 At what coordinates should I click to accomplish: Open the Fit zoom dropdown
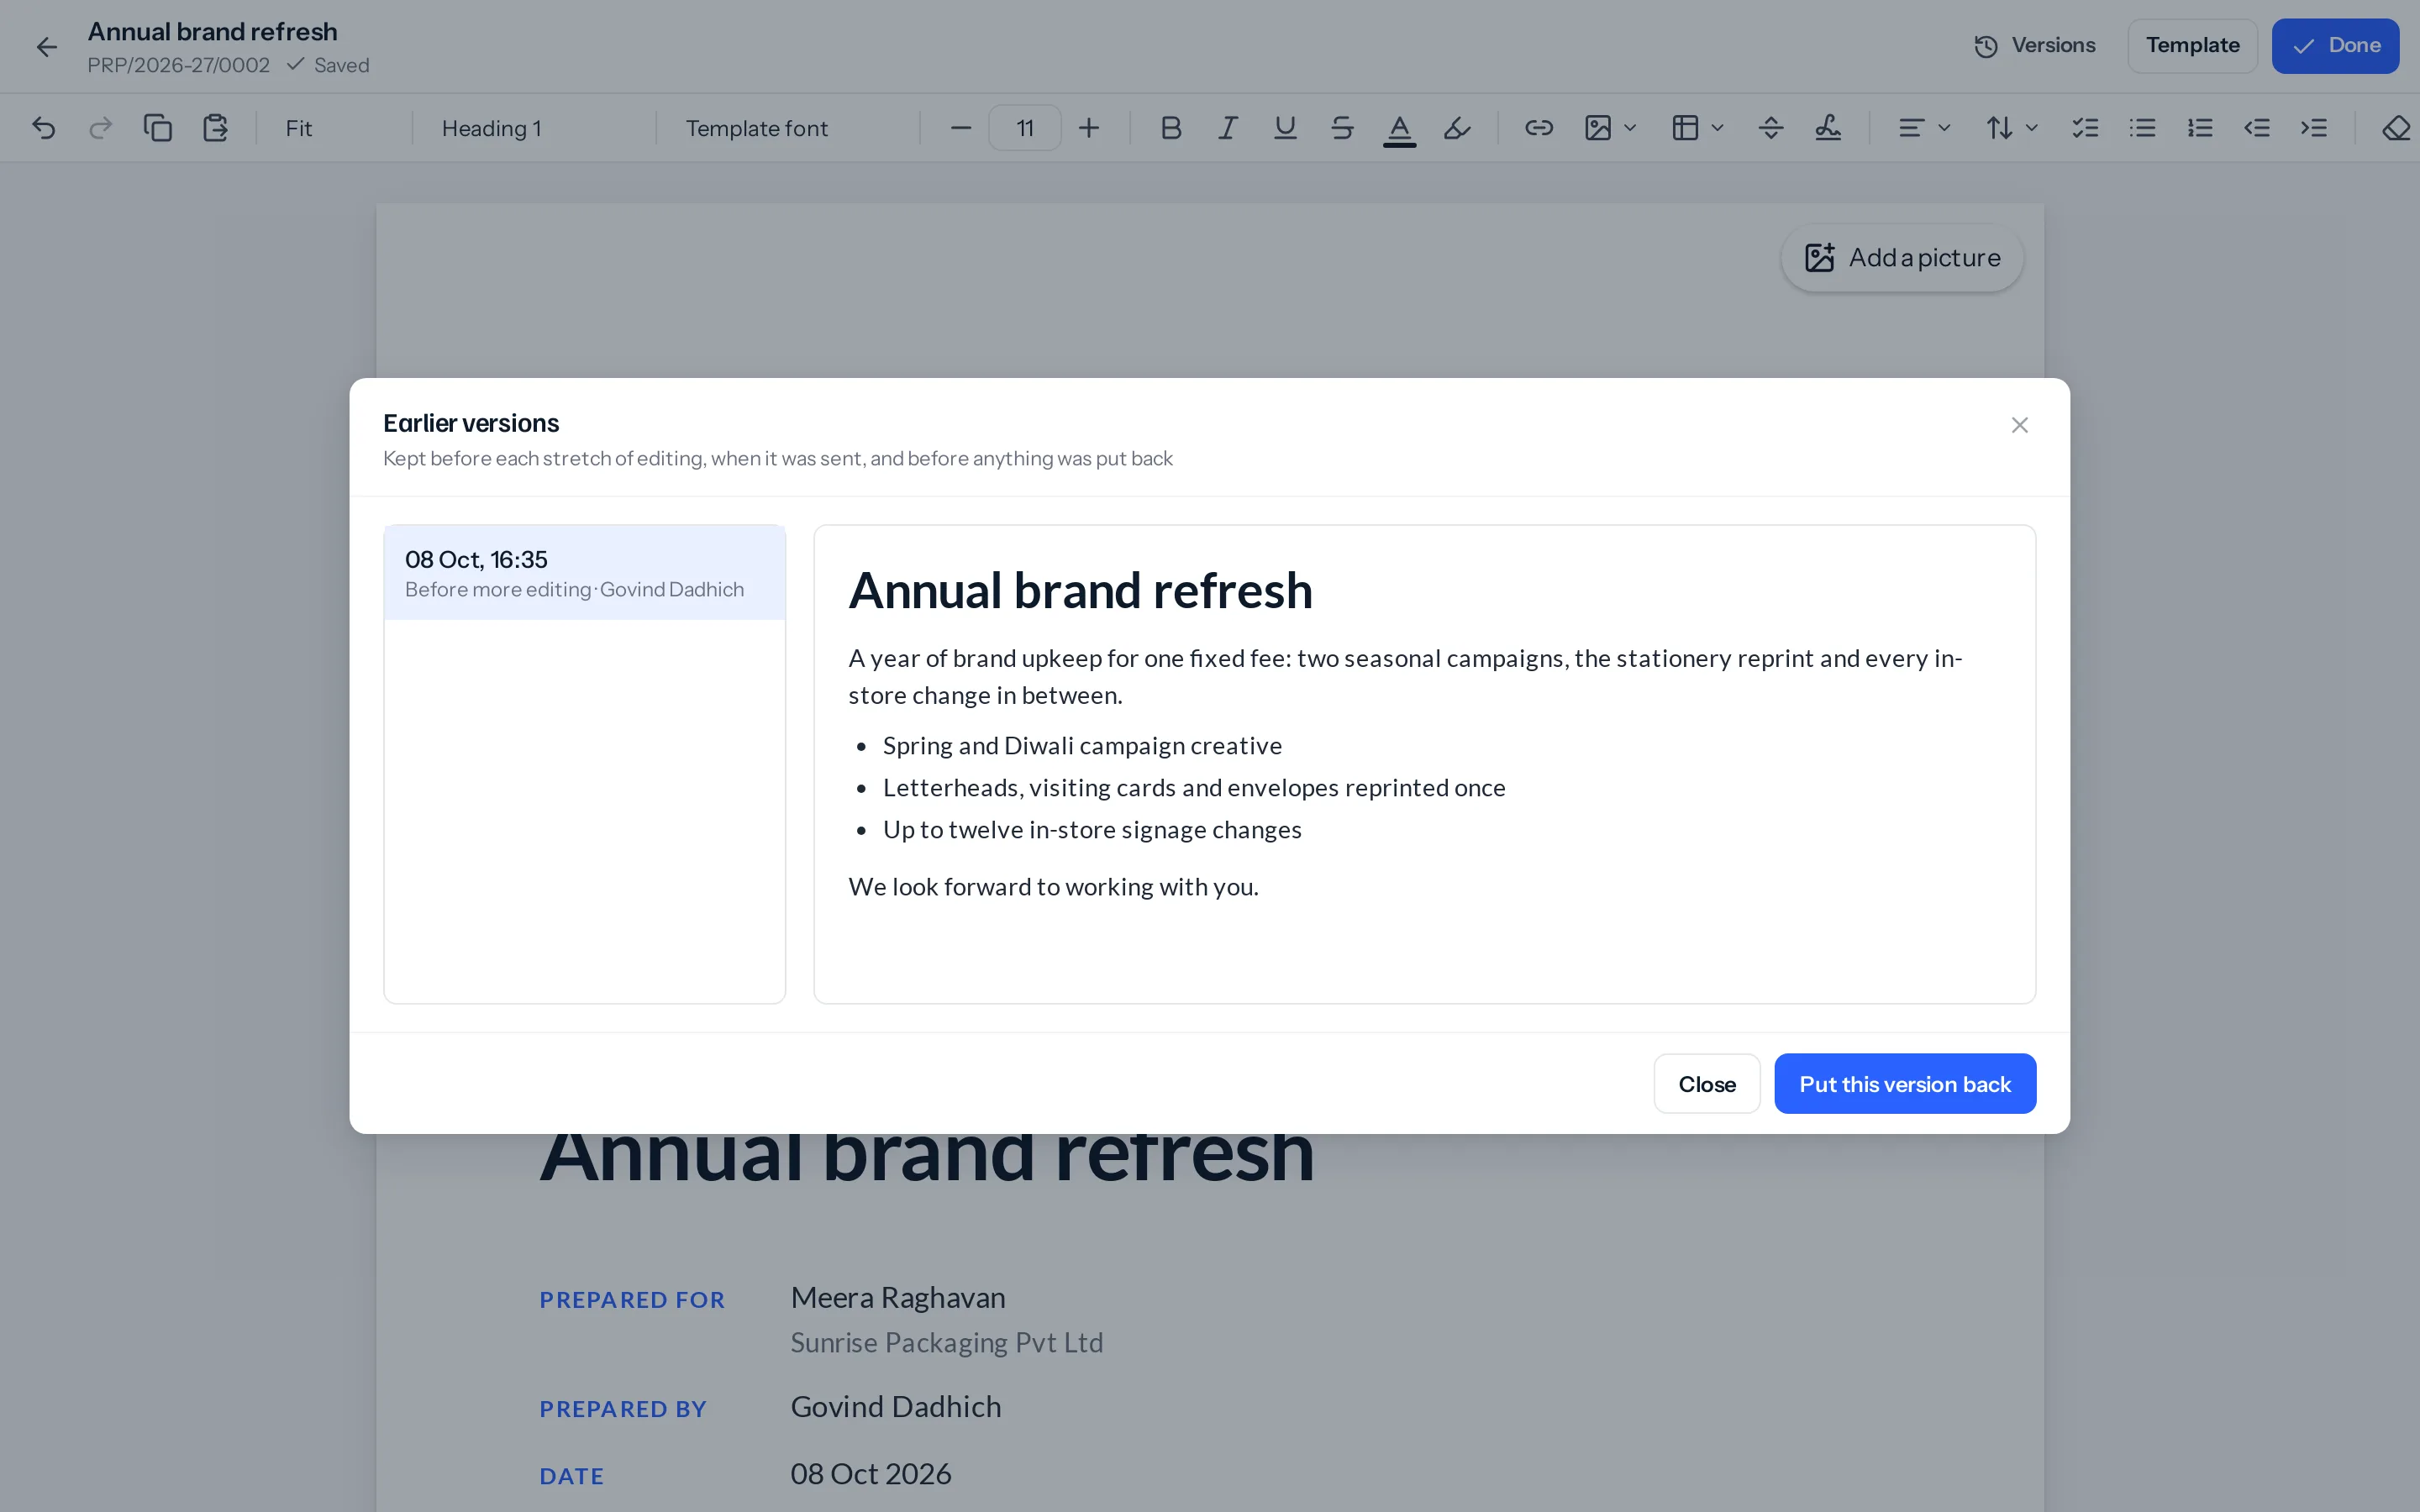[335, 128]
